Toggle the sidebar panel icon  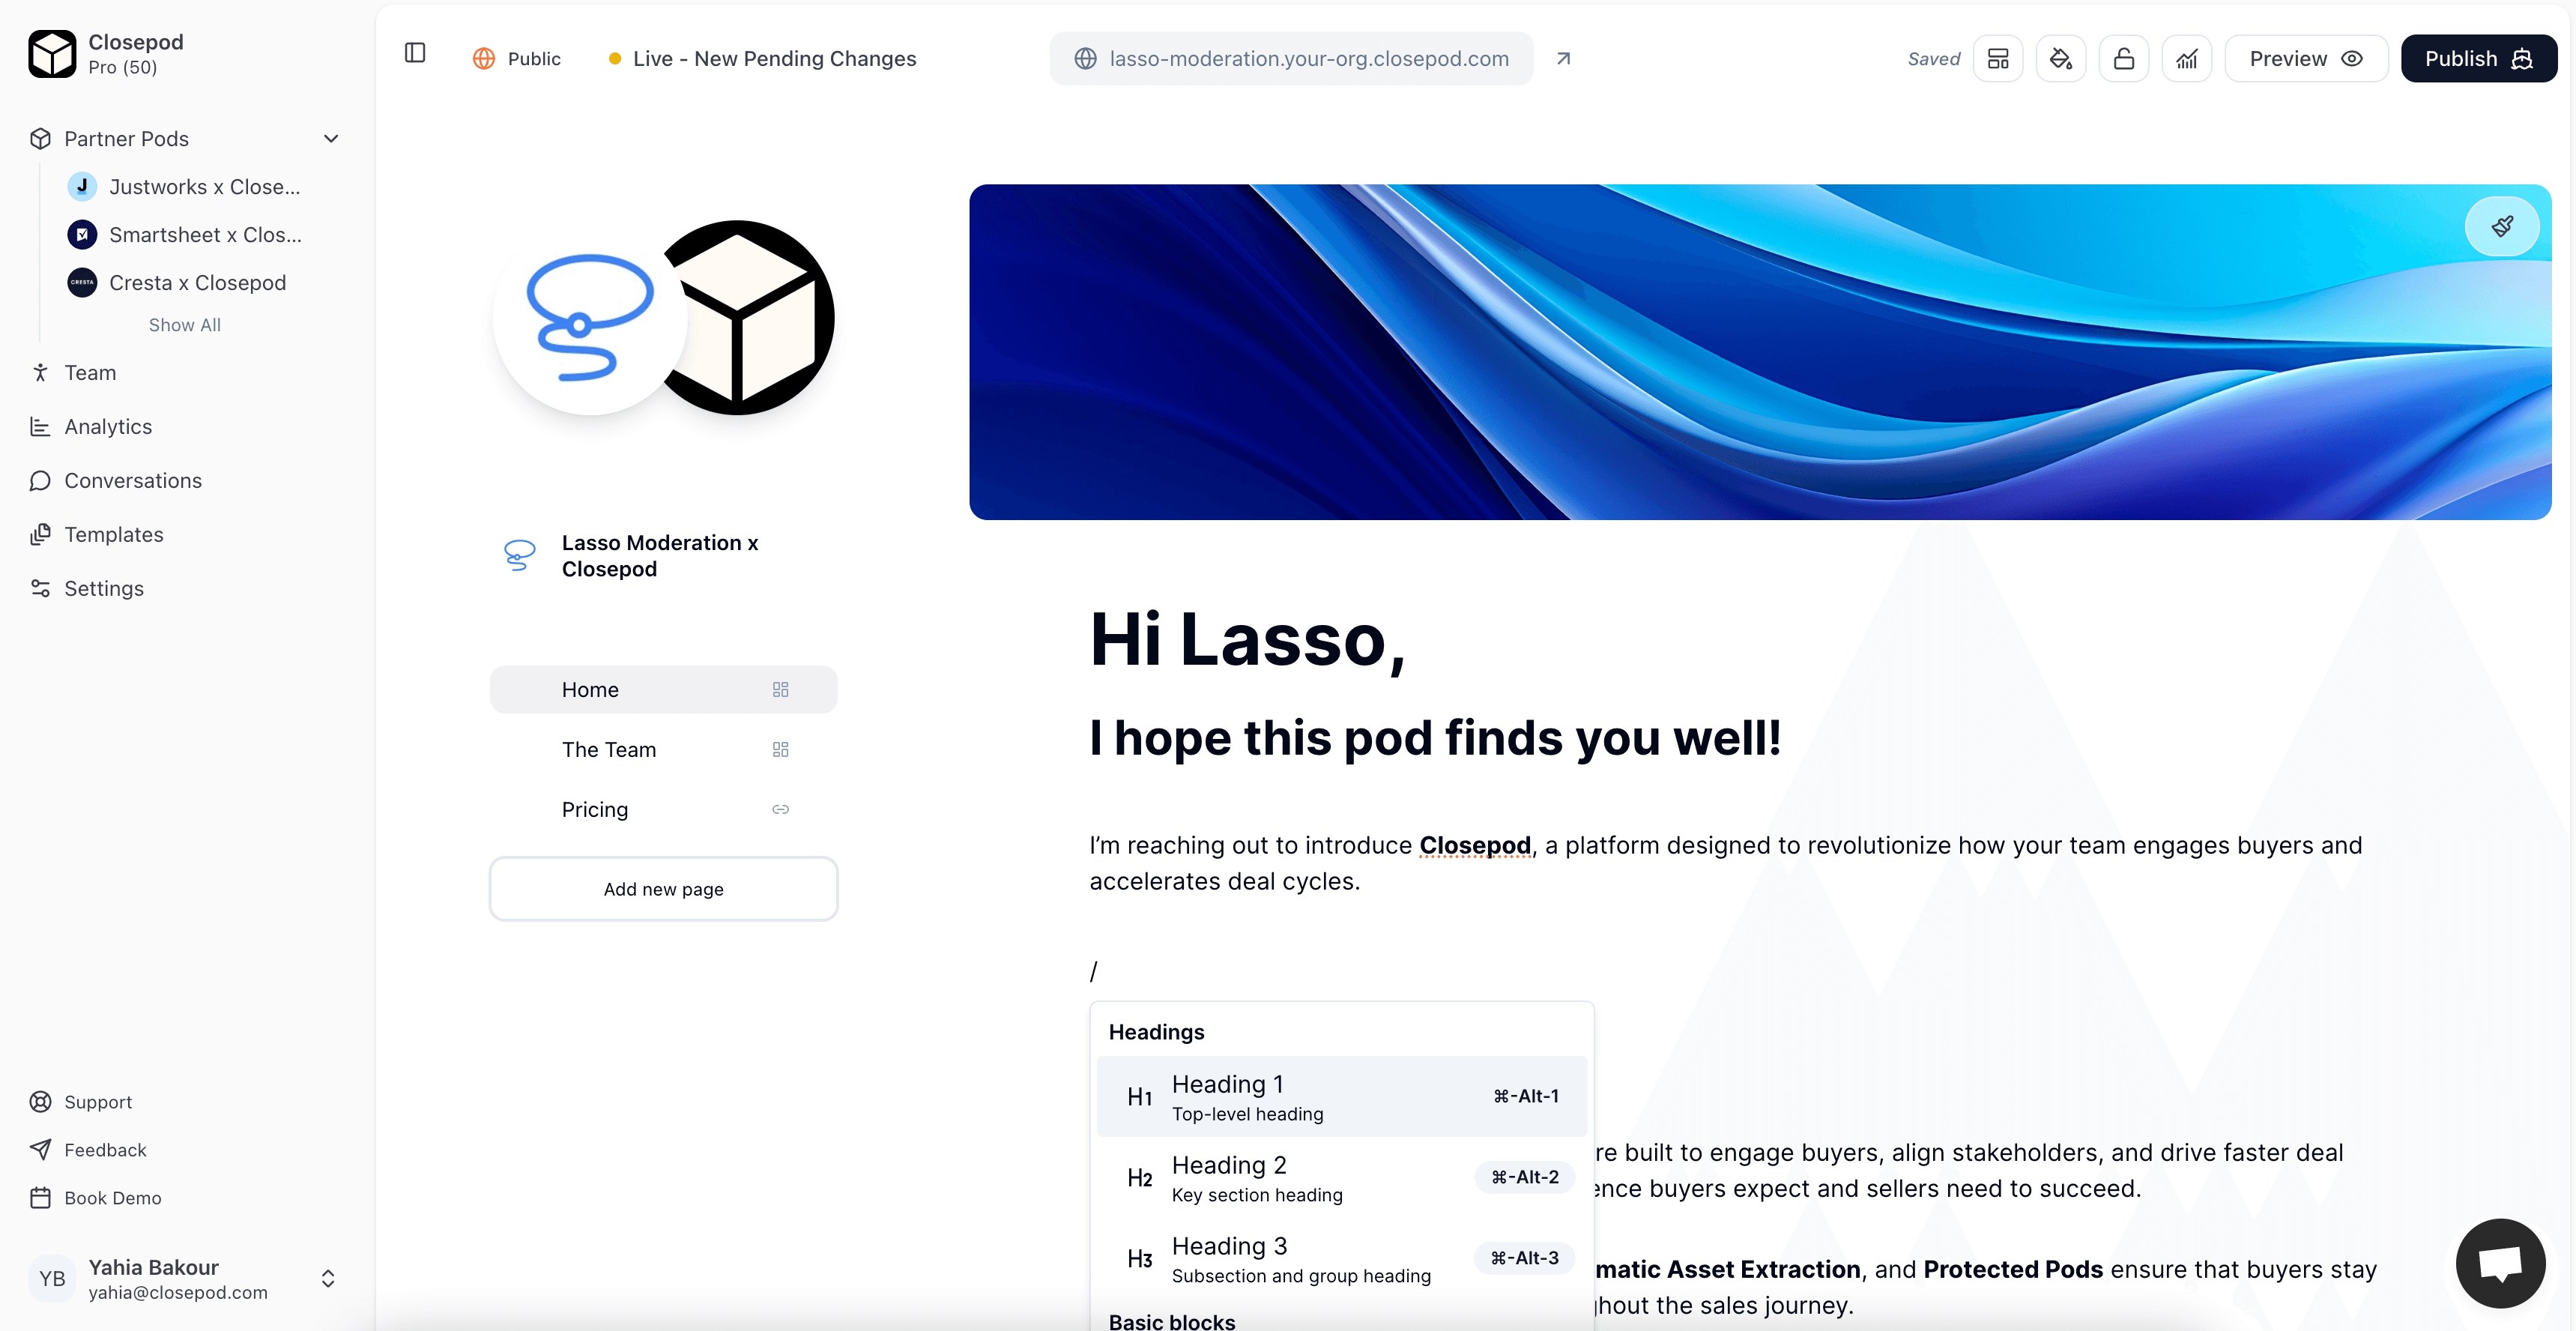[x=415, y=53]
